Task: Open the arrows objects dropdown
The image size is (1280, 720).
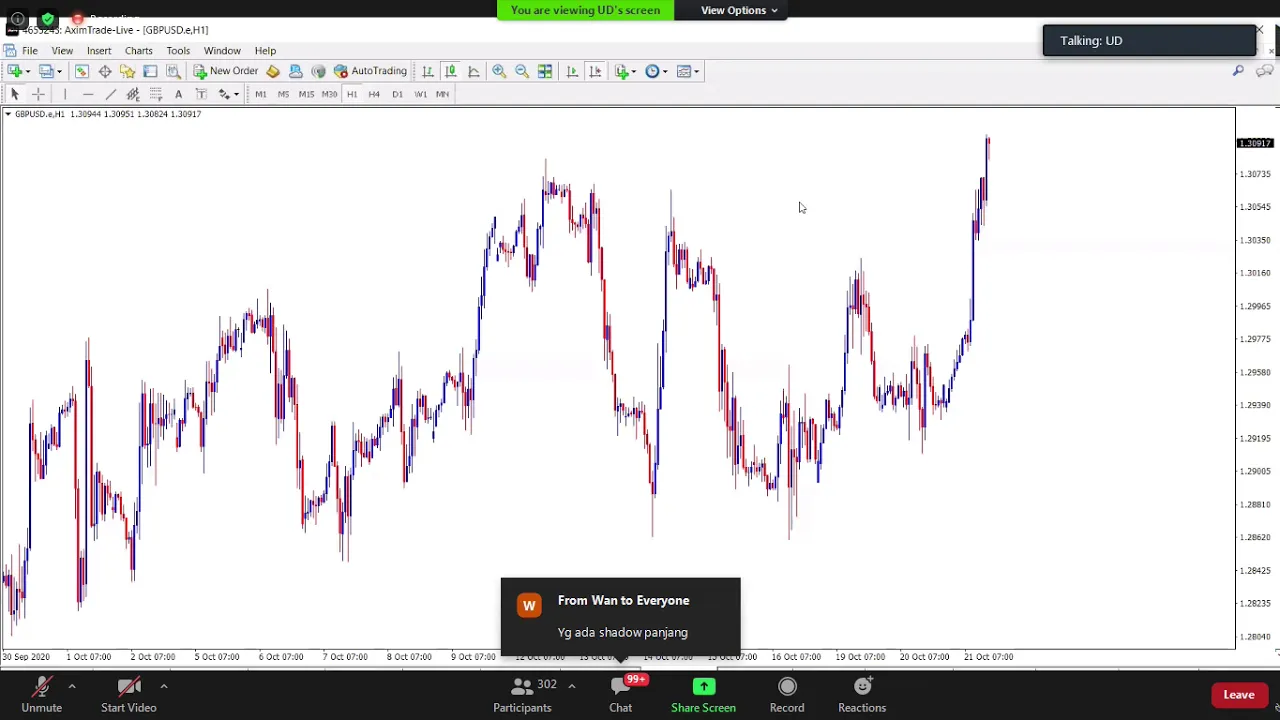Action: click(x=228, y=94)
